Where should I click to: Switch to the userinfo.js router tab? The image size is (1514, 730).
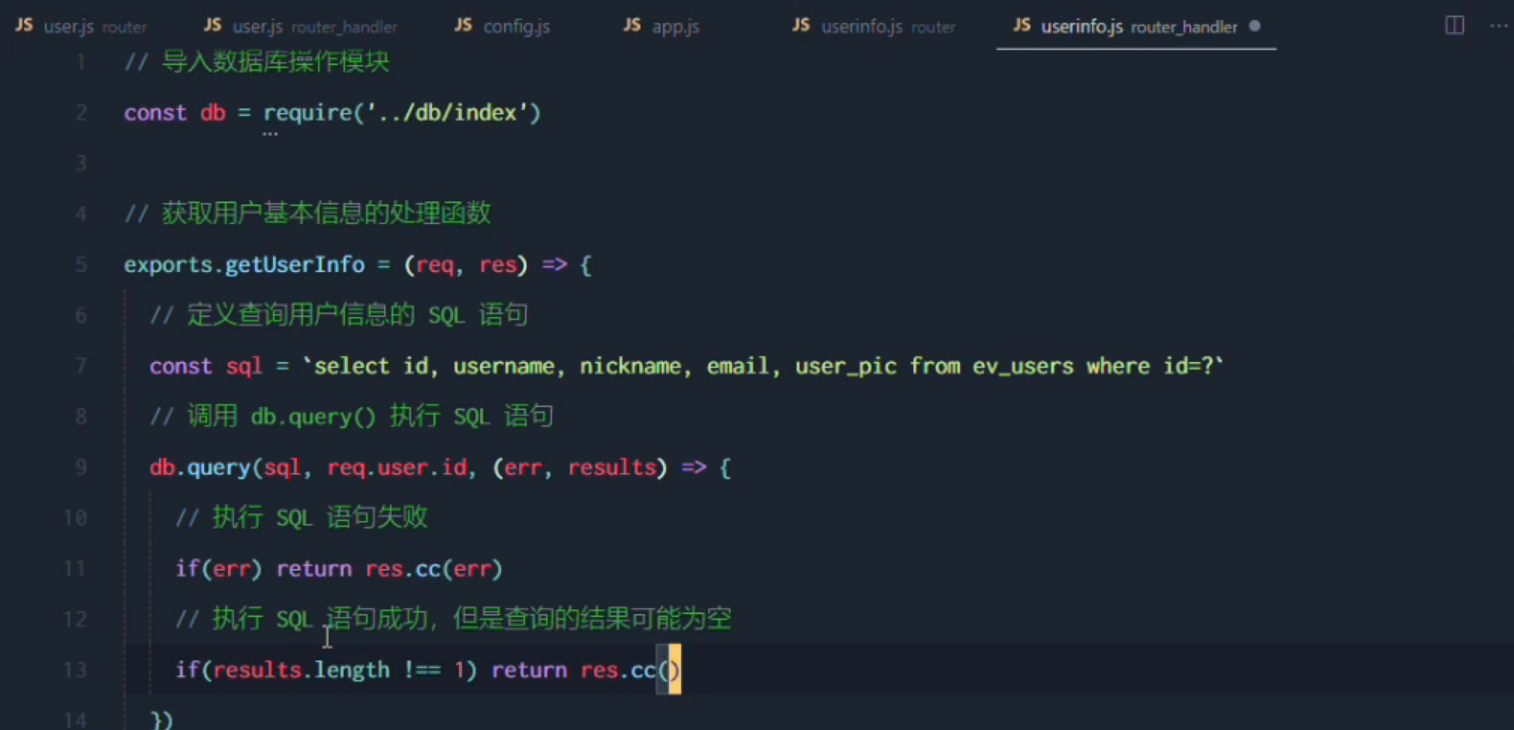pyautogui.click(x=874, y=26)
